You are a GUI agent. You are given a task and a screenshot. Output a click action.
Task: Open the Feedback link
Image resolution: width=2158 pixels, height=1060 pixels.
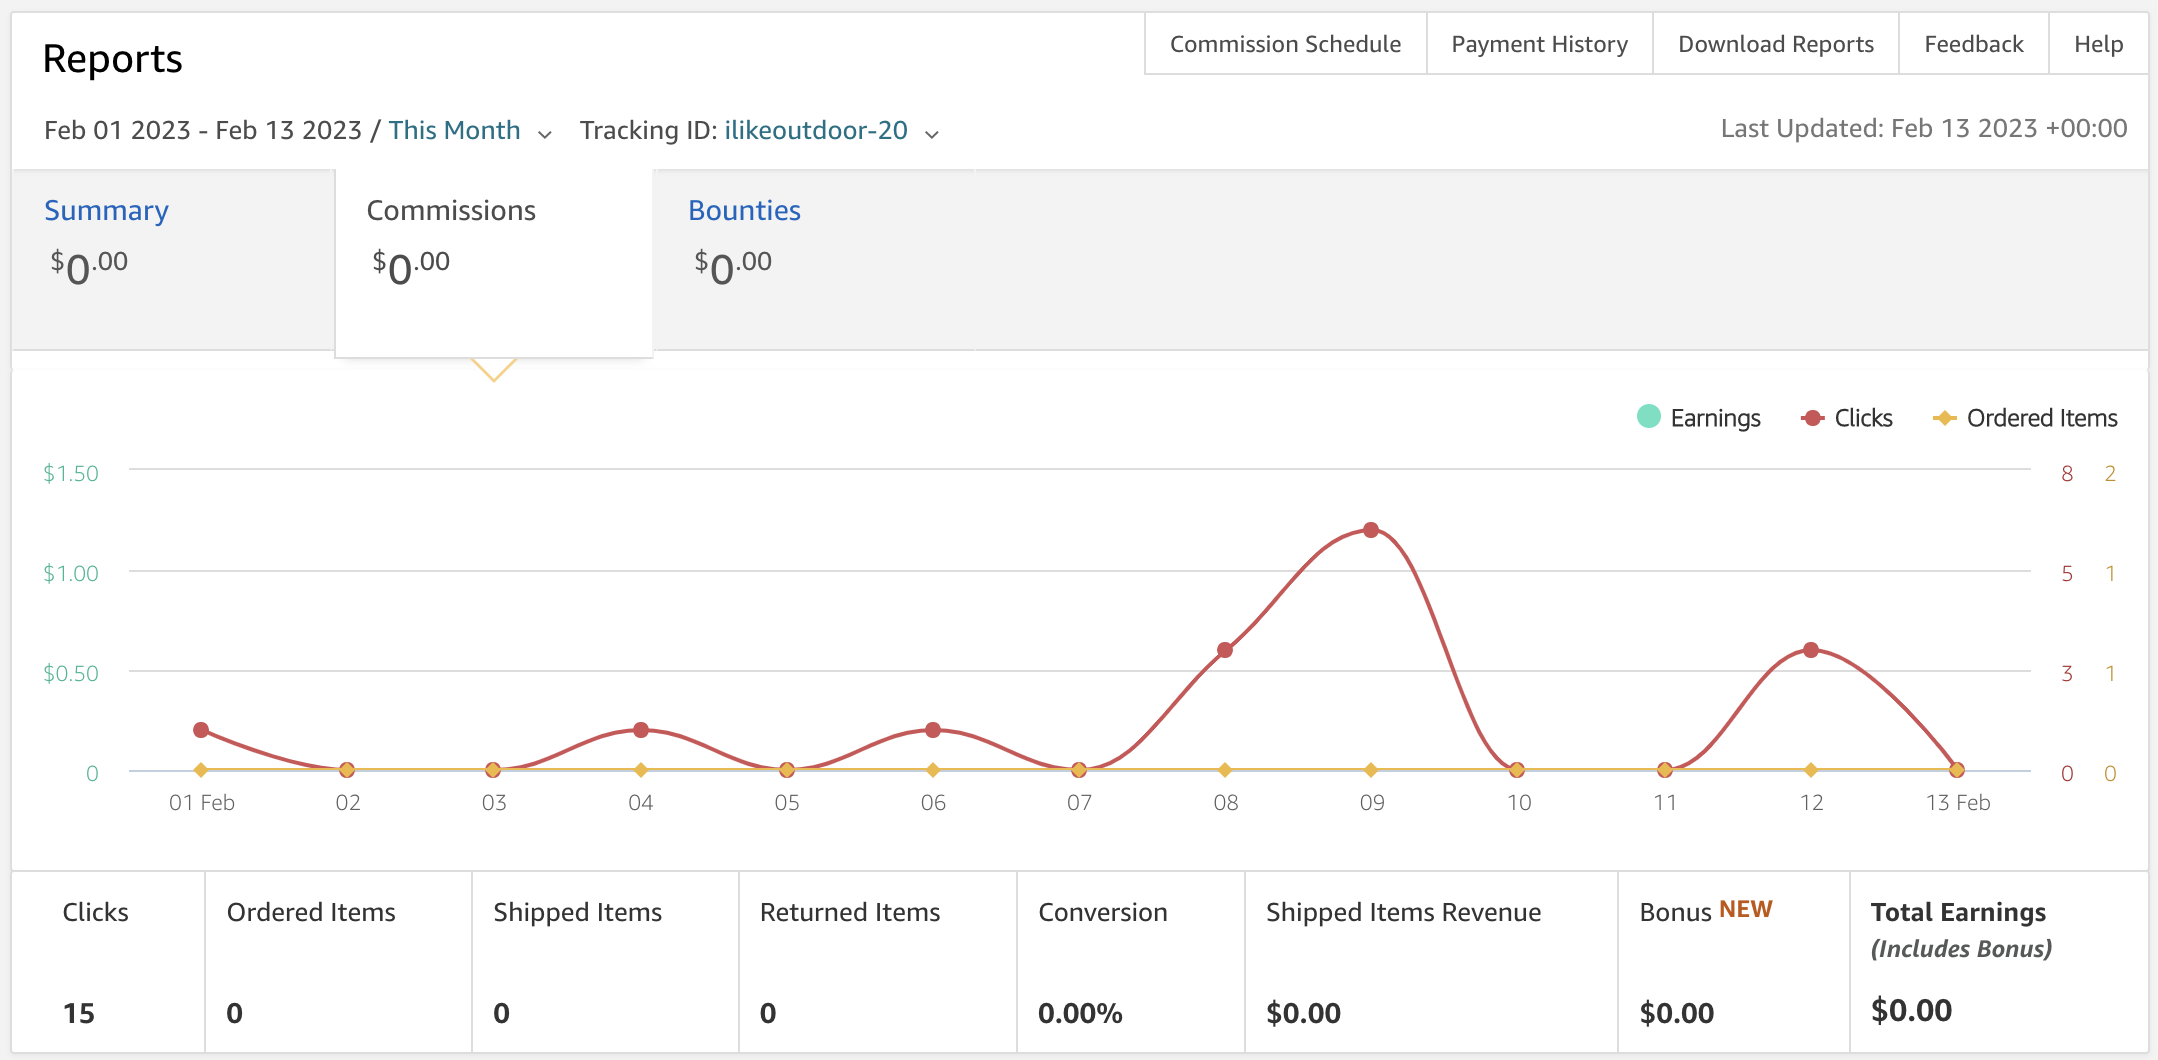coord(1973,44)
